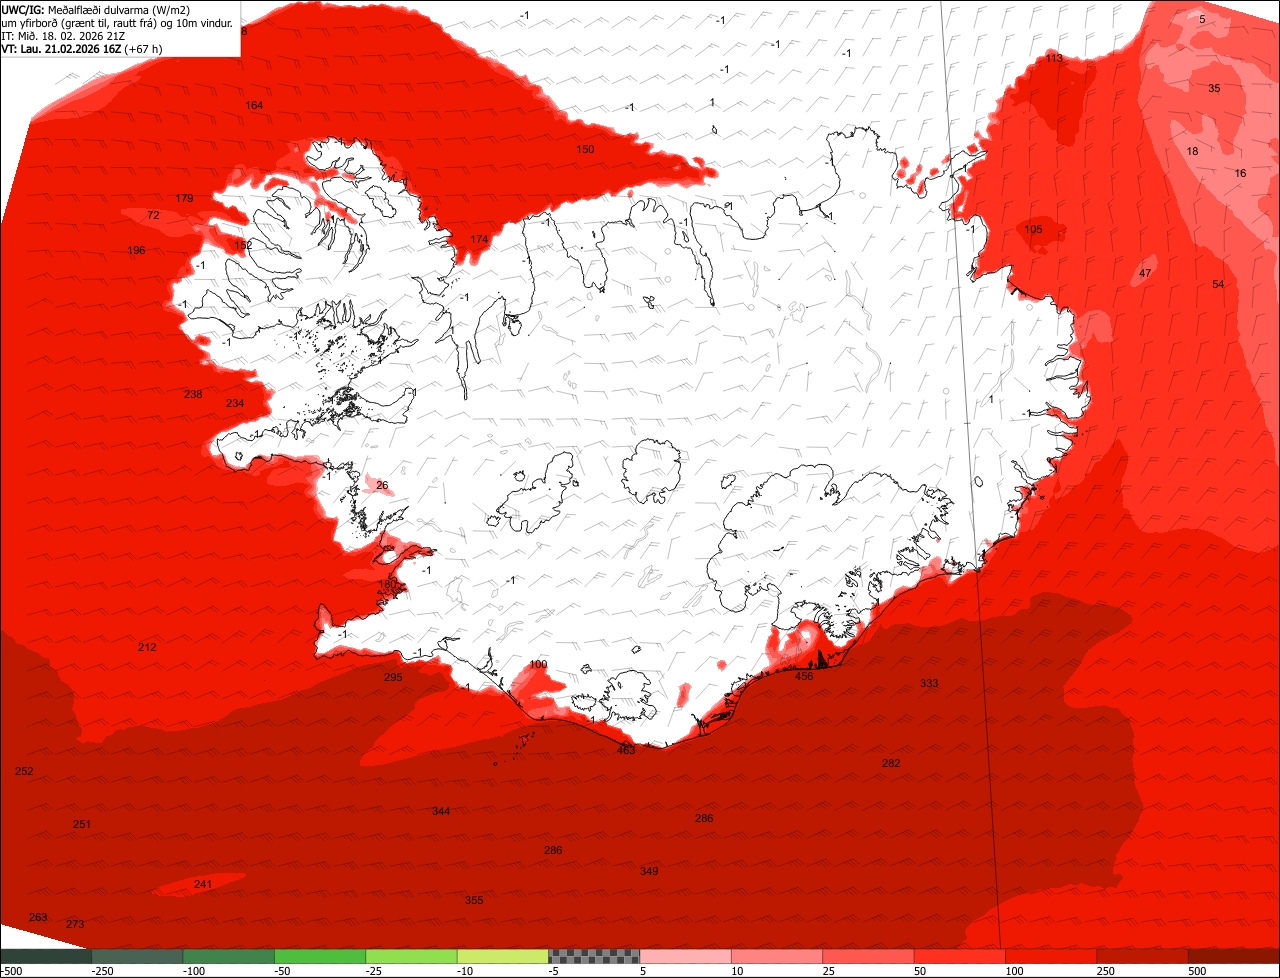Click the map value 263
The image size is (1280, 978).
(x=38, y=917)
